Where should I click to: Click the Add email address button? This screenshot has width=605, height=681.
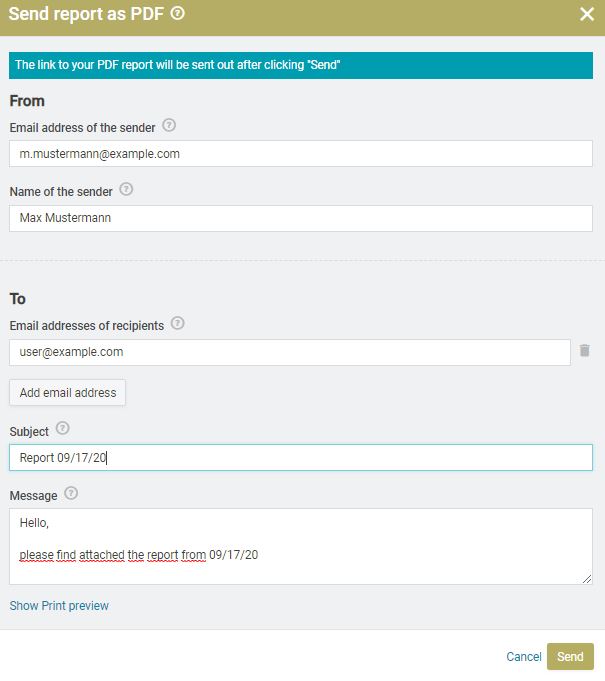[68, 393]
